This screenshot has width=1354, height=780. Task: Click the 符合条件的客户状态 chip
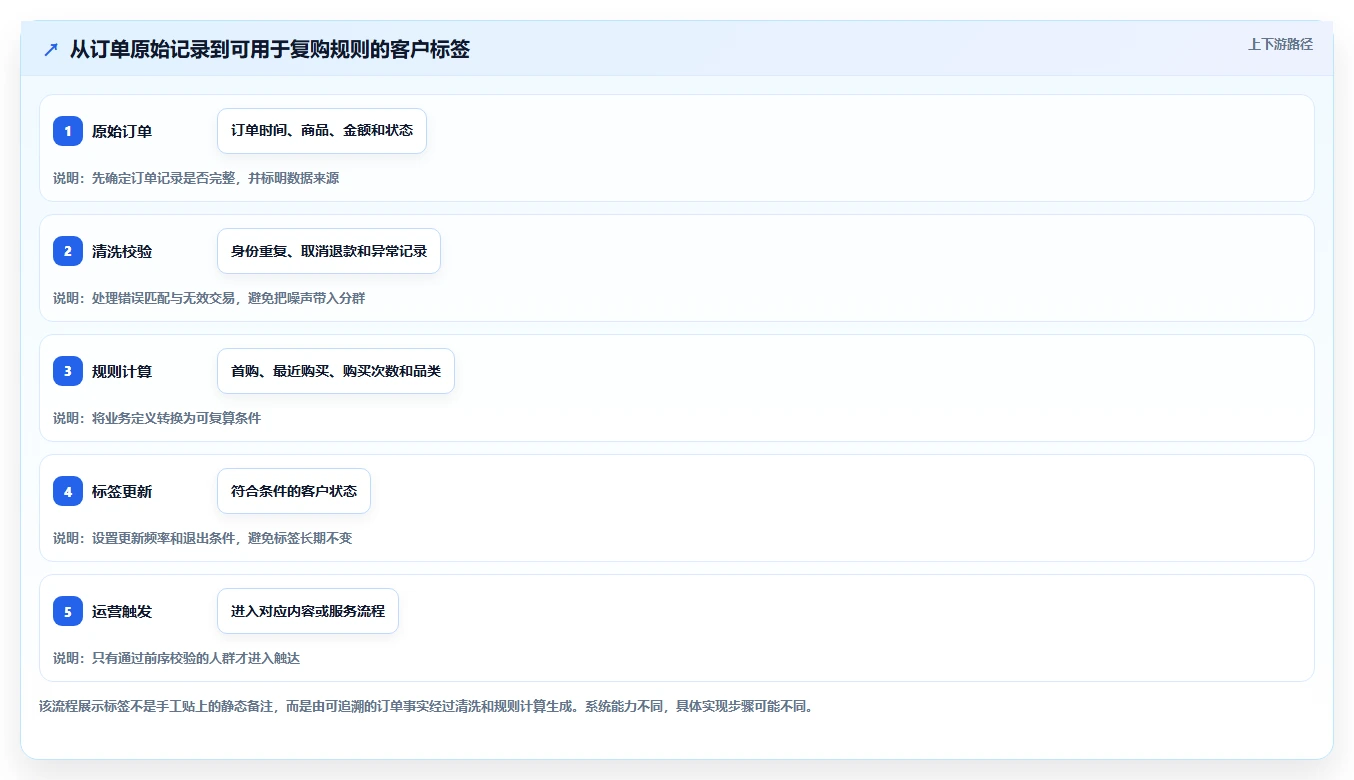click(294, 491)
